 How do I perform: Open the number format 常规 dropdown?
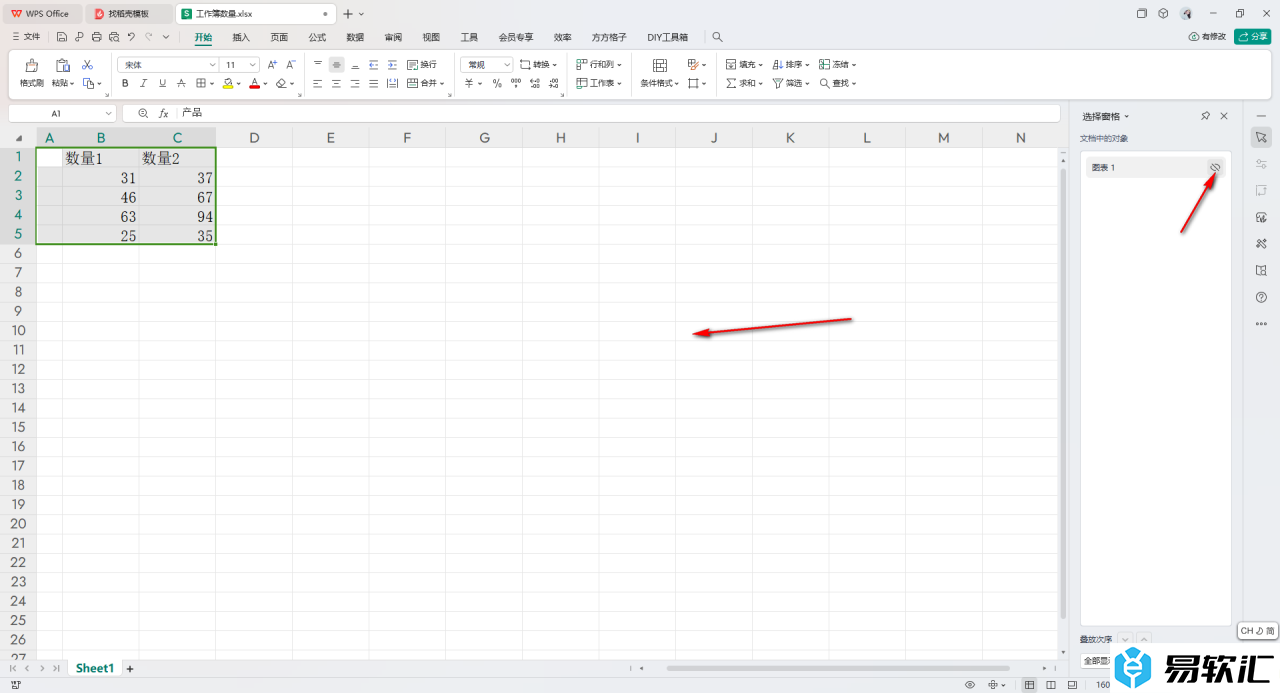(x=508, y=64)
